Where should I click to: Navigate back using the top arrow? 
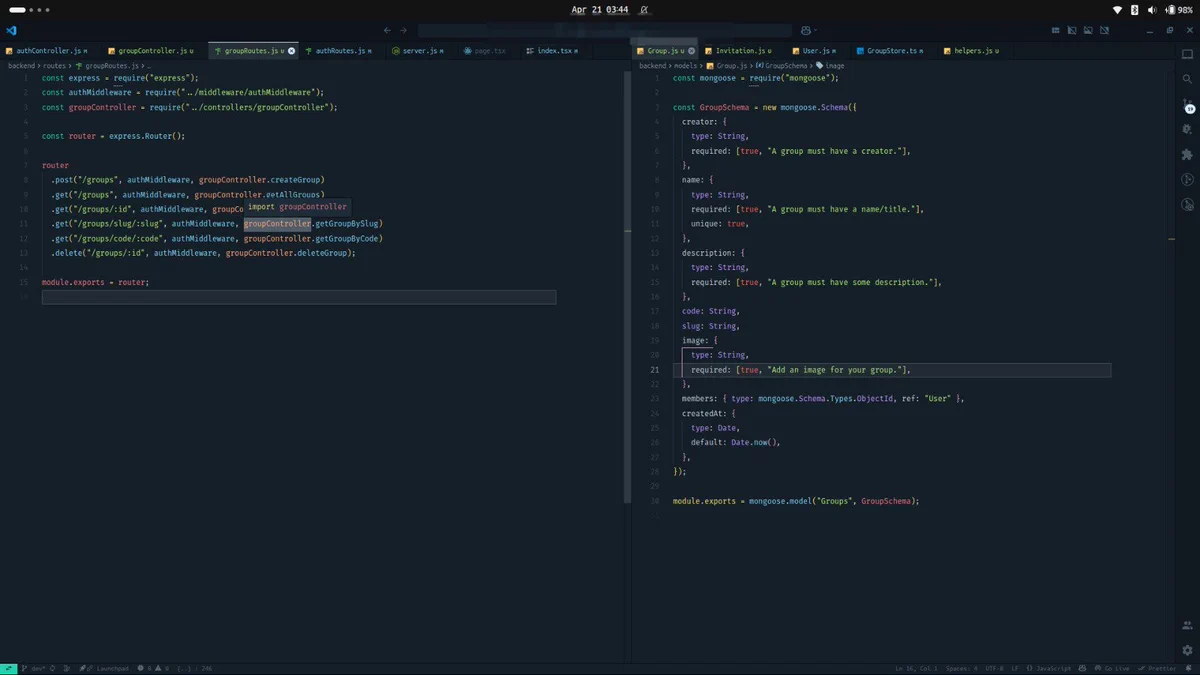pyautogui.click(x=387, y=30)
